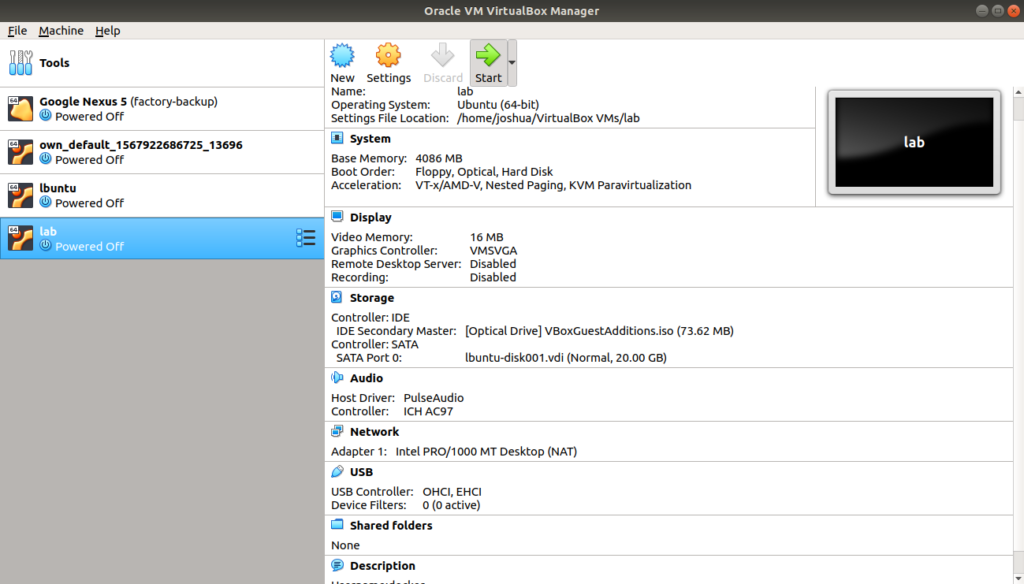Click power state icon of lbuntu
Viewport: 1024px width, 584px height.
point(45,203)
